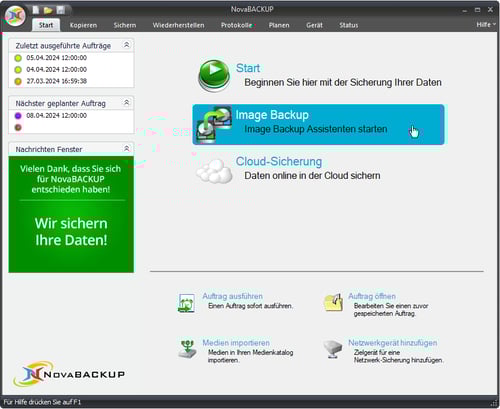The height and width of the screenshot is (409, 500).
Task: Click the Cloud-Sicherung cloud icon
Action: pos(214,171)
